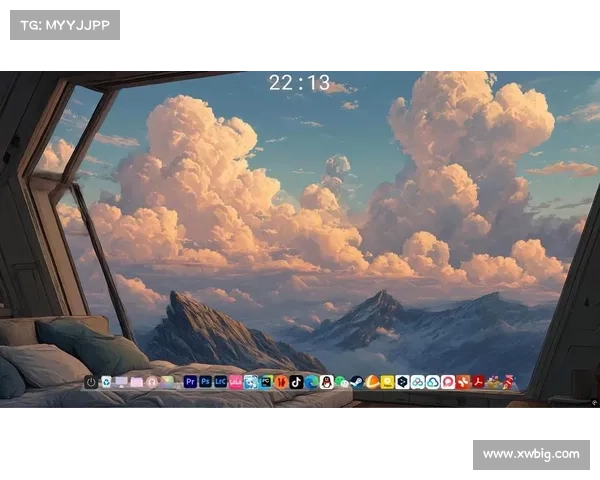Launch Lightroom Classic from the dock
Screen dimensions: 600x480
(220, 381)
